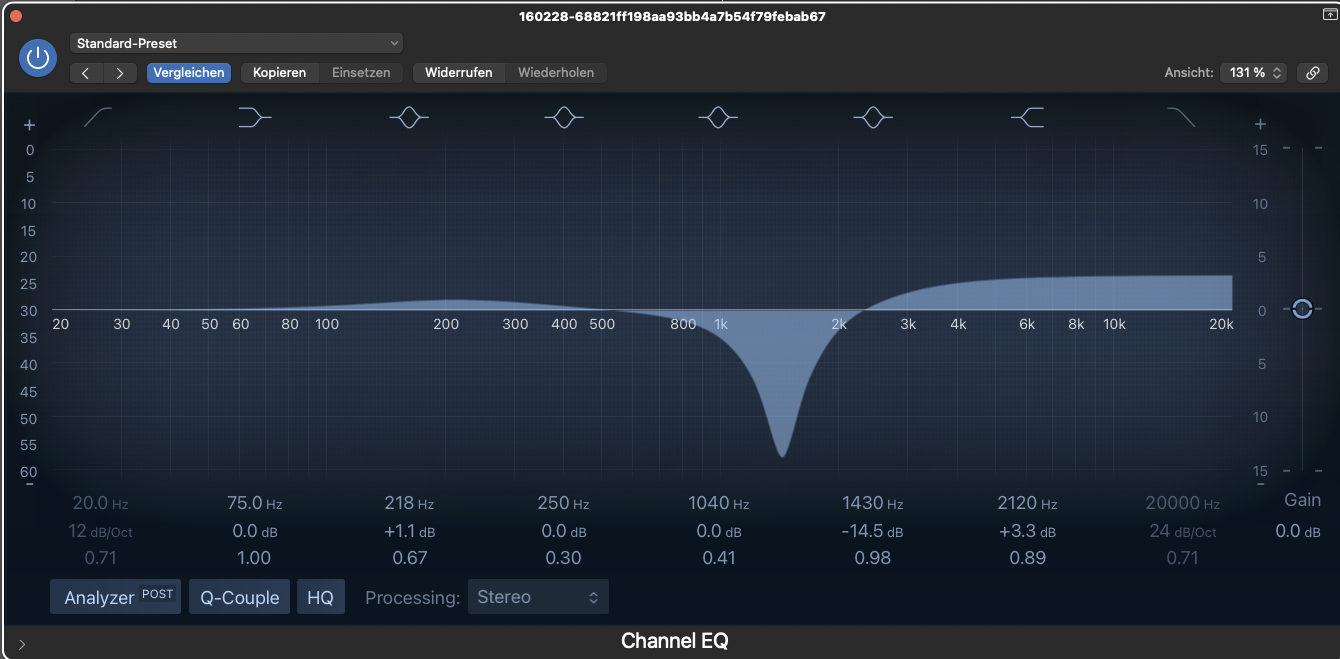Image resolution: width=1340 pixels, height=659 pixels.
Task: Toggle the 218 Hz bell band icon
Action: (x=409, y=118)
